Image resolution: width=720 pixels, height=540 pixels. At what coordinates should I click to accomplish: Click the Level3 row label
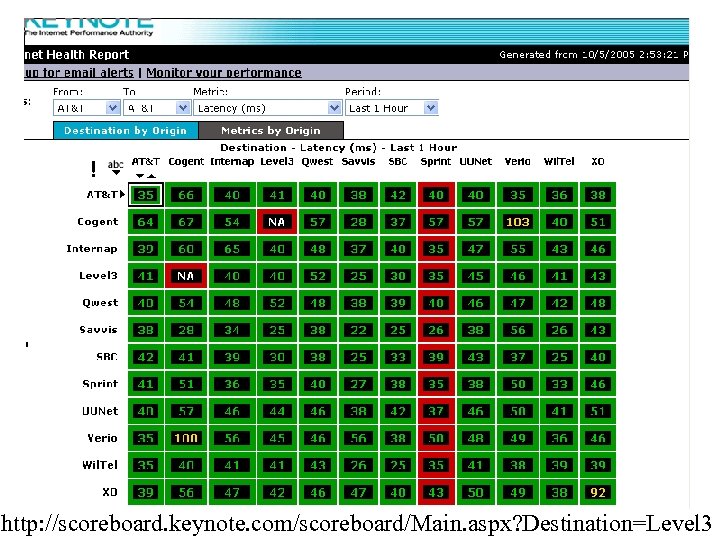[98, 276]
